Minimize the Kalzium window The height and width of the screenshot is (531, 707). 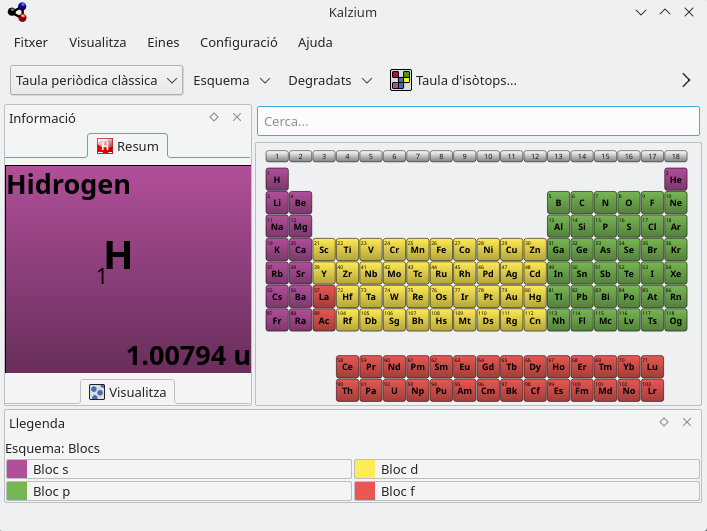click(641, 12)
